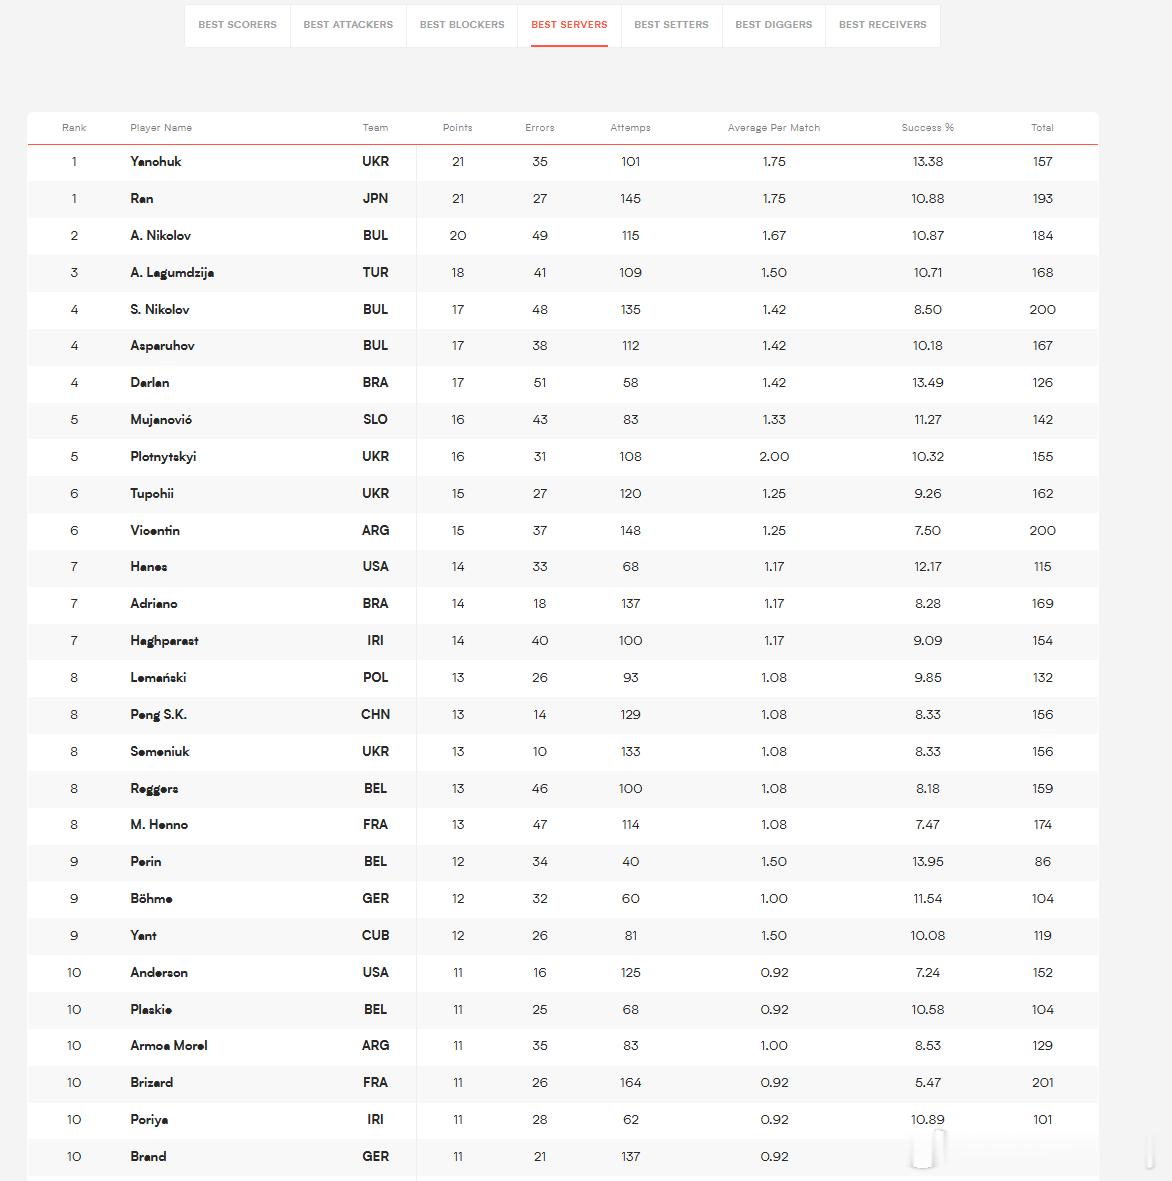Click the Success % column header
This screenshot has width=1172, height=1181.
point(927,128)
